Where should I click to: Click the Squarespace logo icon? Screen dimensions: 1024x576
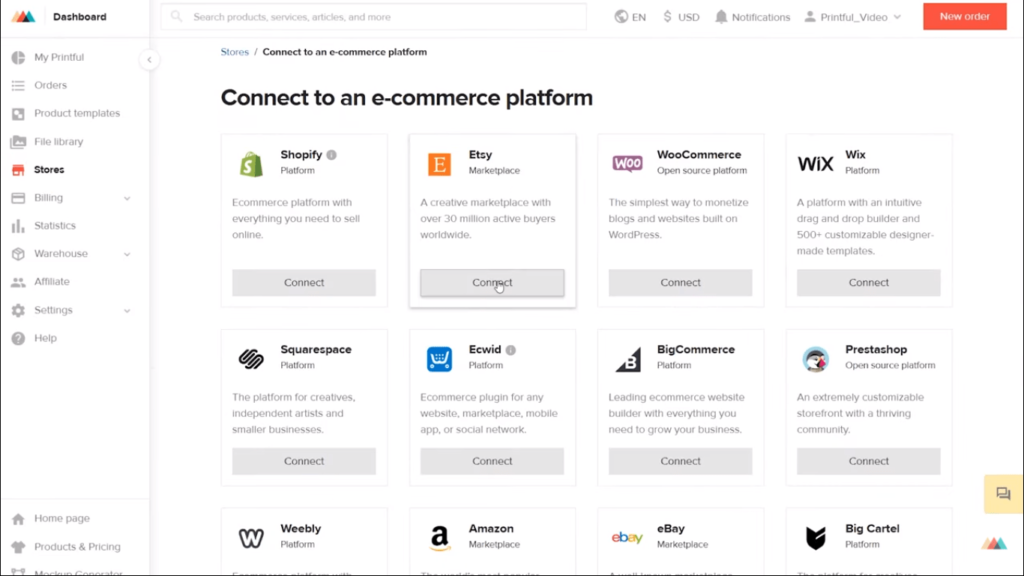251,359
